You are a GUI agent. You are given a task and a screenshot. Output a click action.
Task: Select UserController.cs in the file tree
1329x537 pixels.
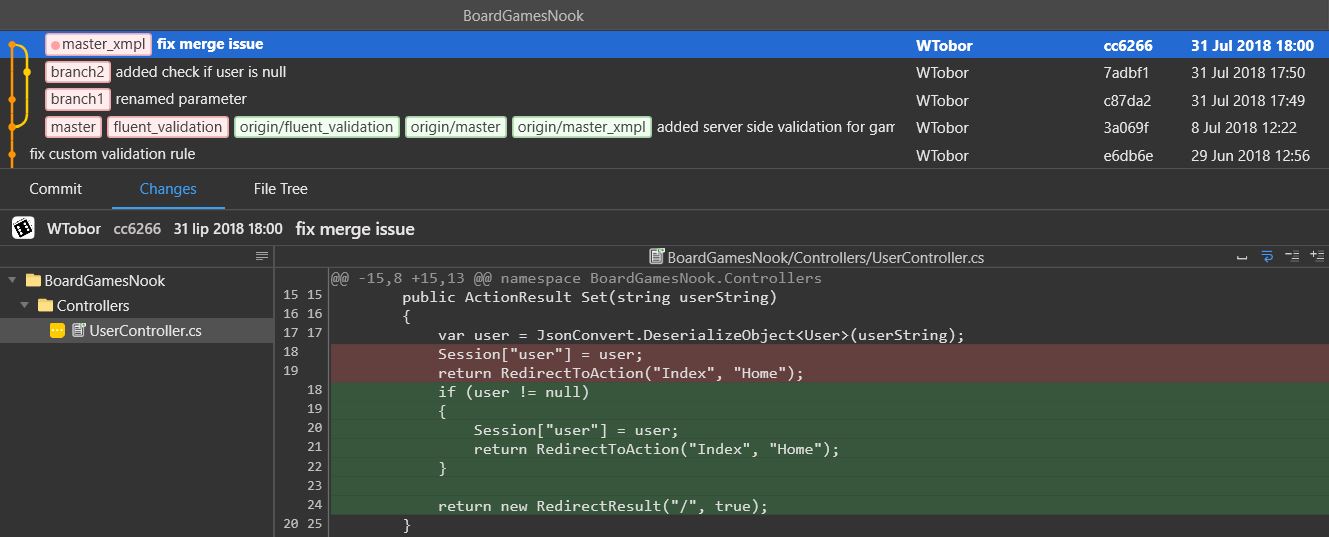[x=145, y=331]
